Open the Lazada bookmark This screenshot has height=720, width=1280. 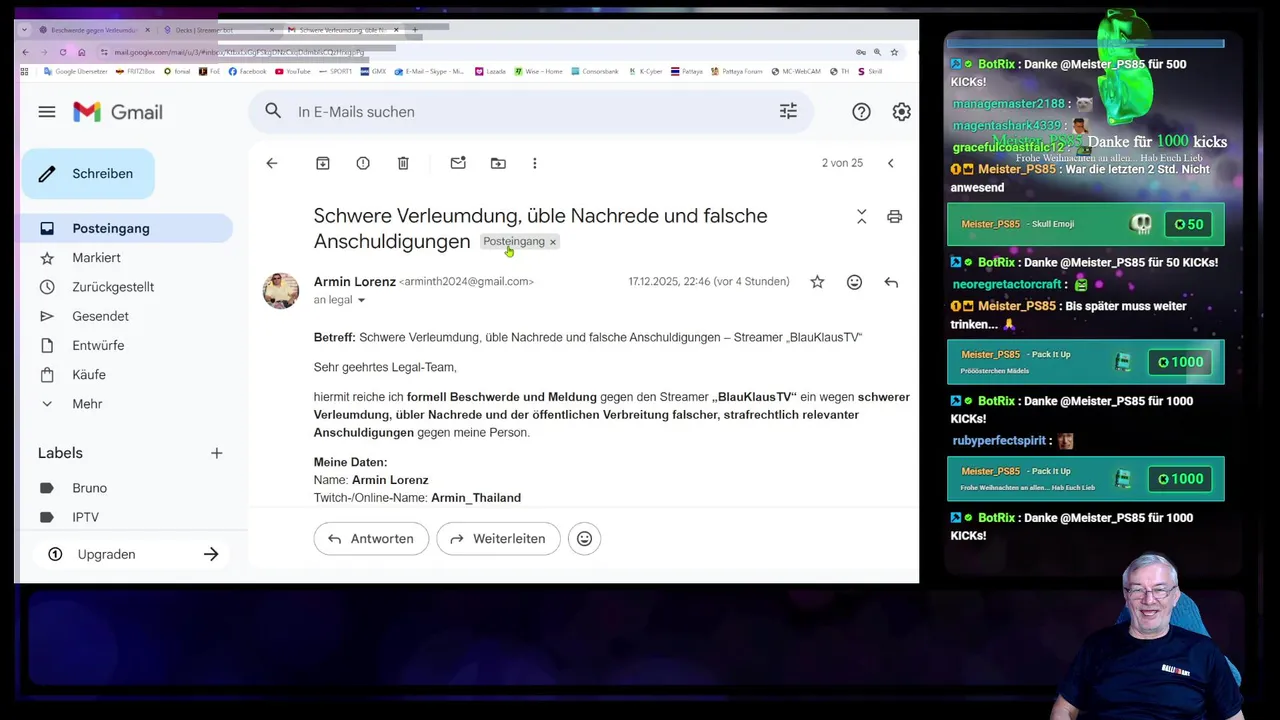[492, 72]
